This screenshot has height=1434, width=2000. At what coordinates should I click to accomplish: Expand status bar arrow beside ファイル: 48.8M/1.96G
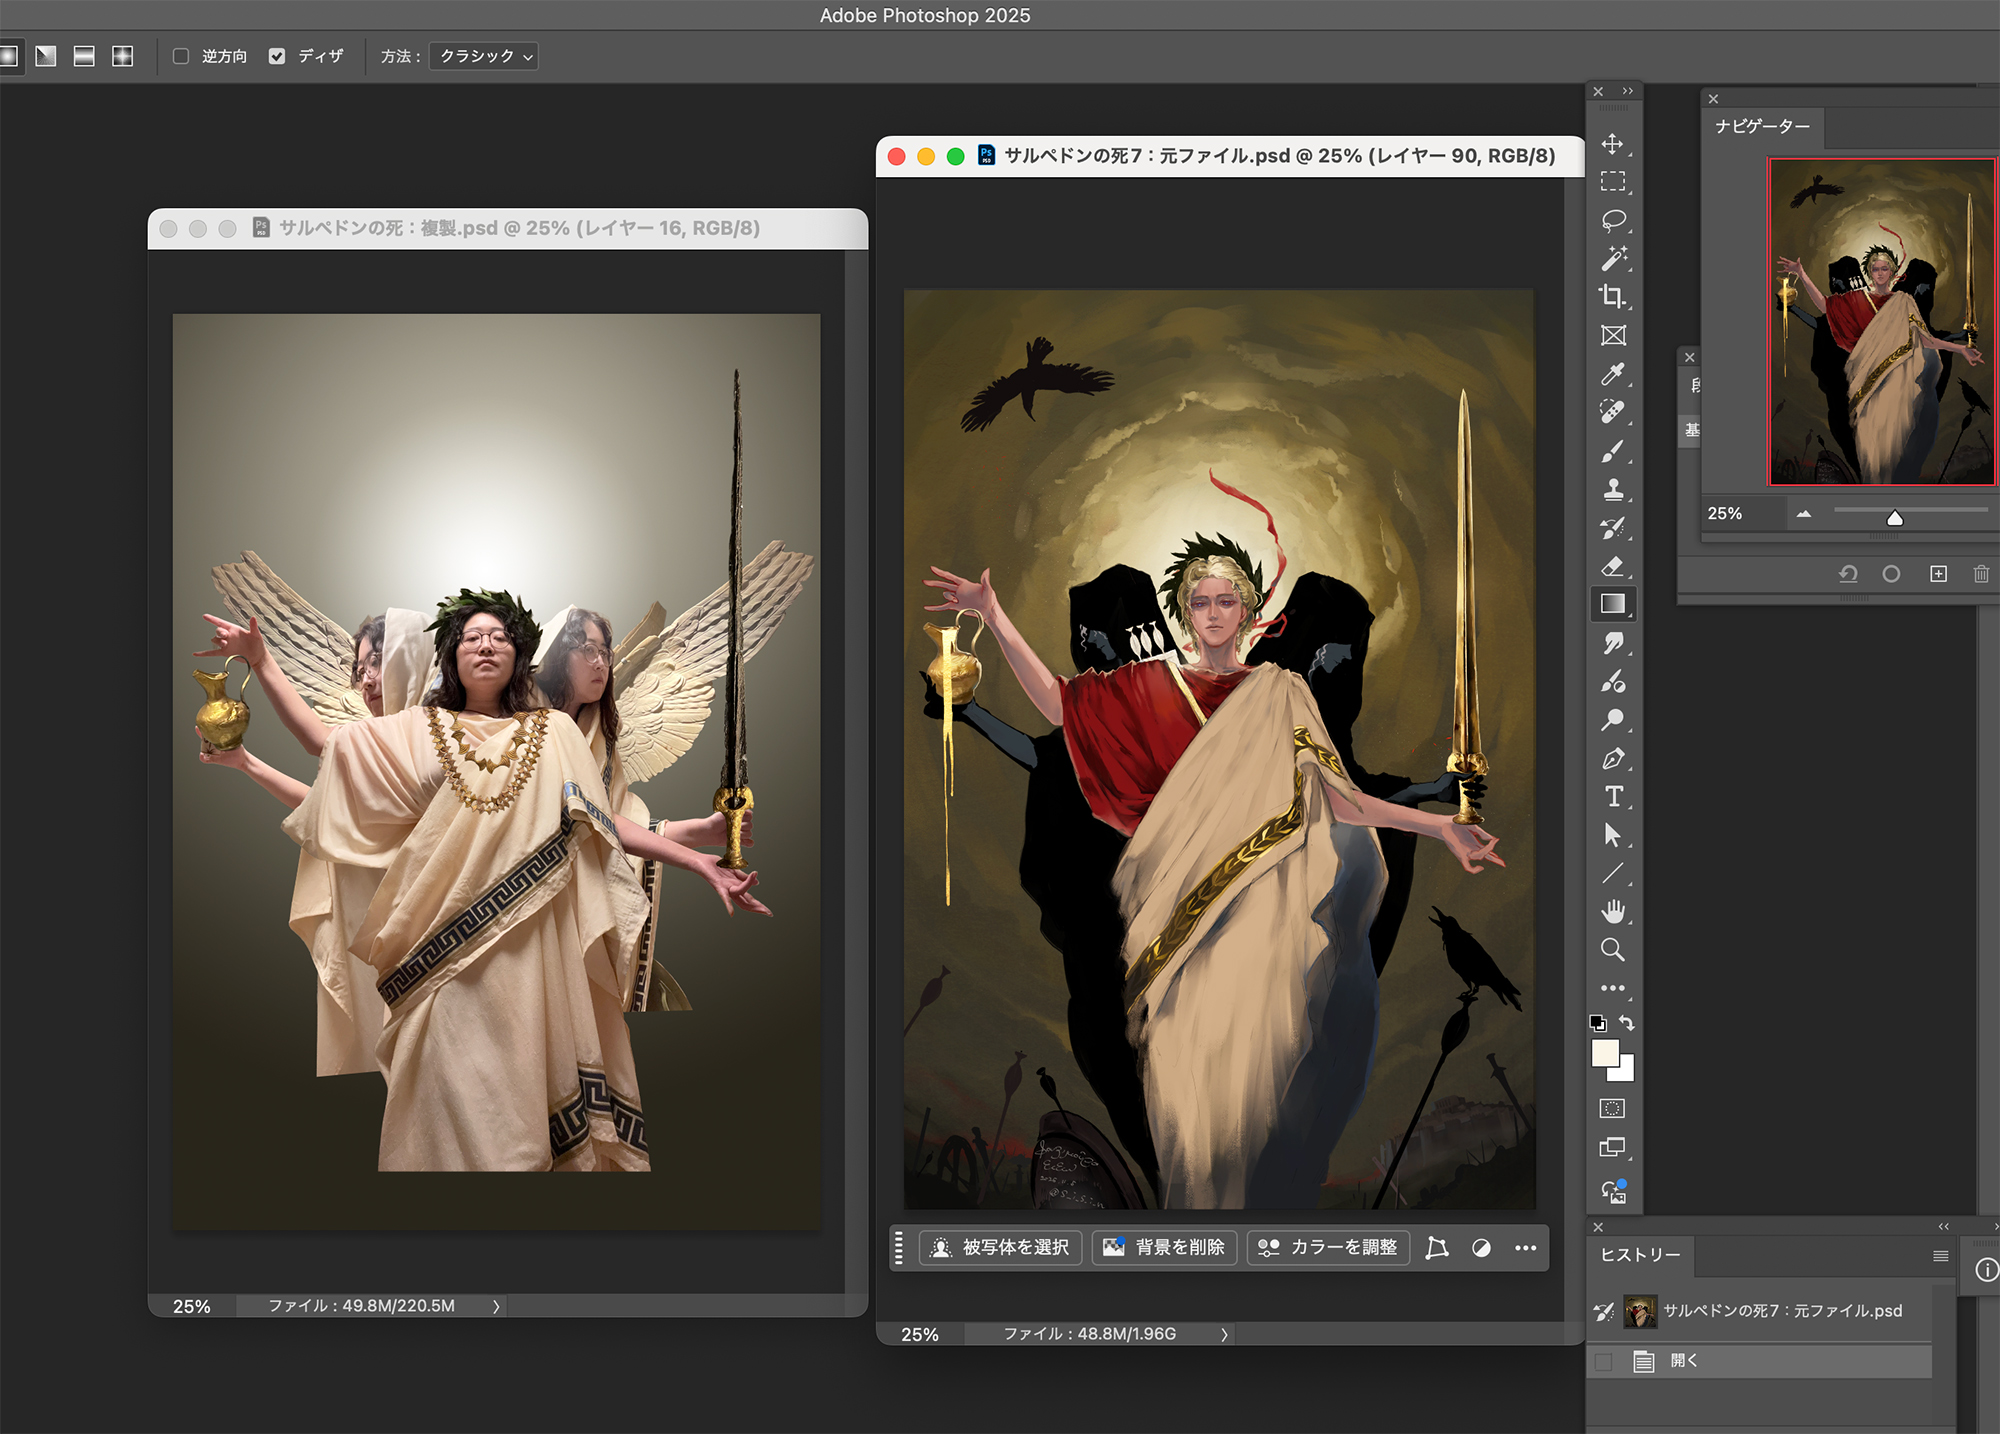[x=1224, y=1334]
